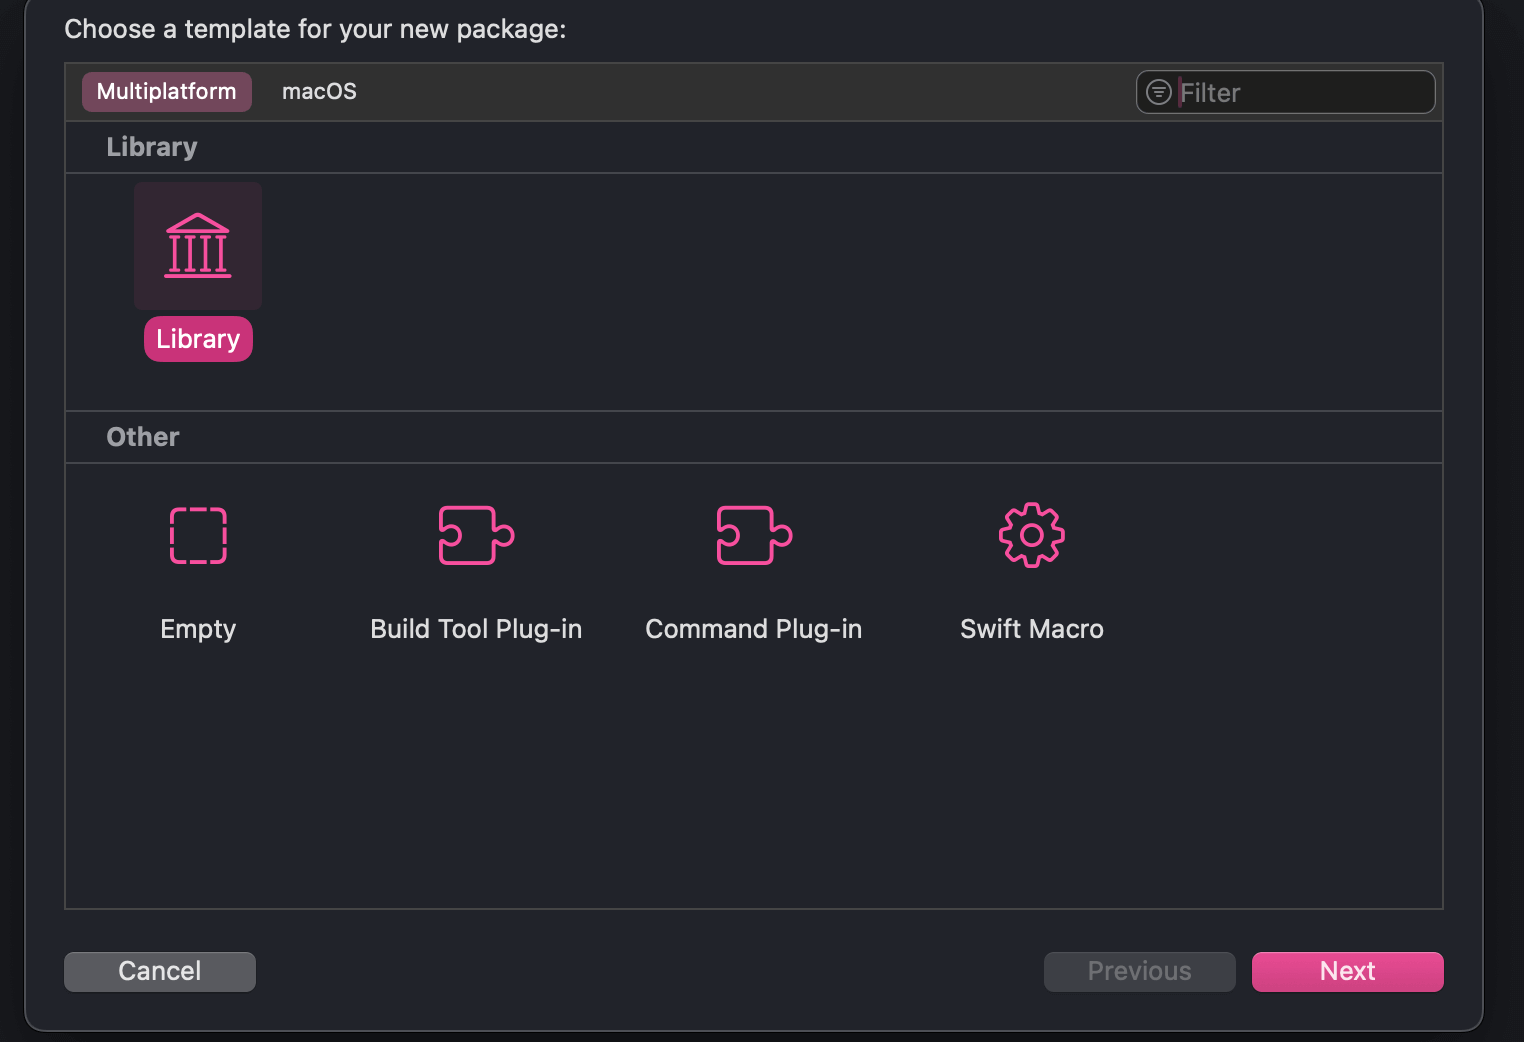Click the highlighted Library label

click(198, 339)
